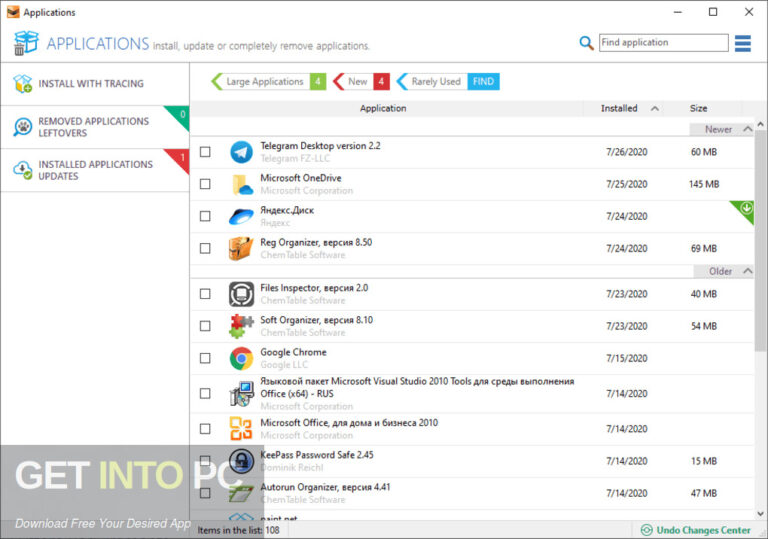Click the blue FIND button

483,81
